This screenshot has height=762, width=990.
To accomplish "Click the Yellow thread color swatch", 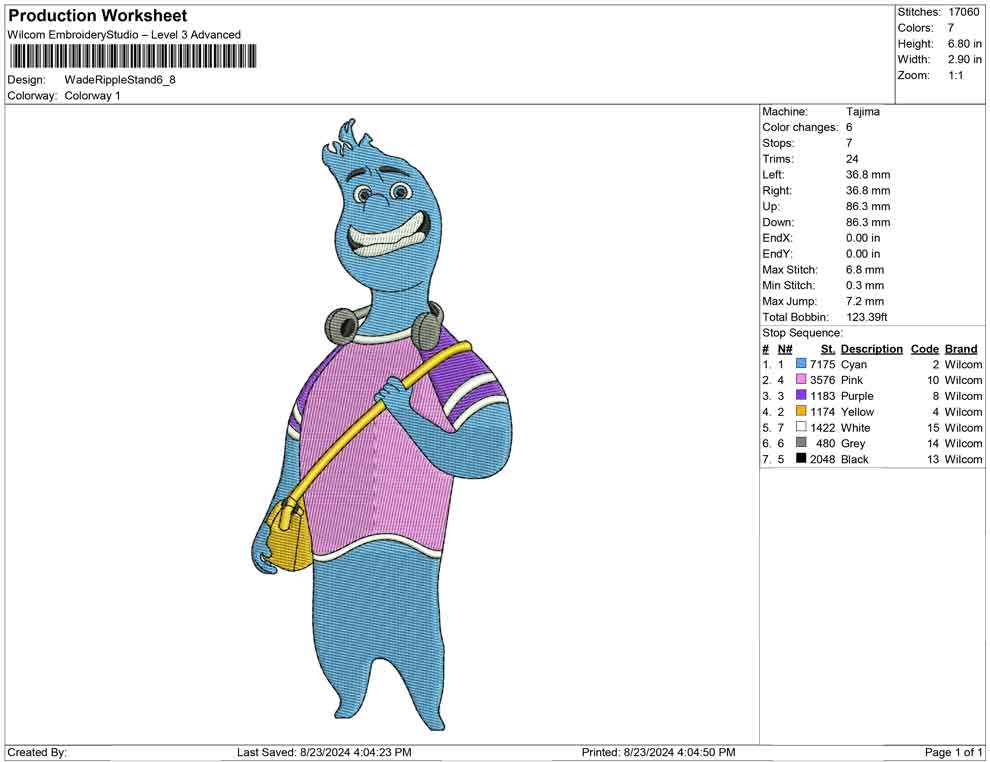I will 801,411.
